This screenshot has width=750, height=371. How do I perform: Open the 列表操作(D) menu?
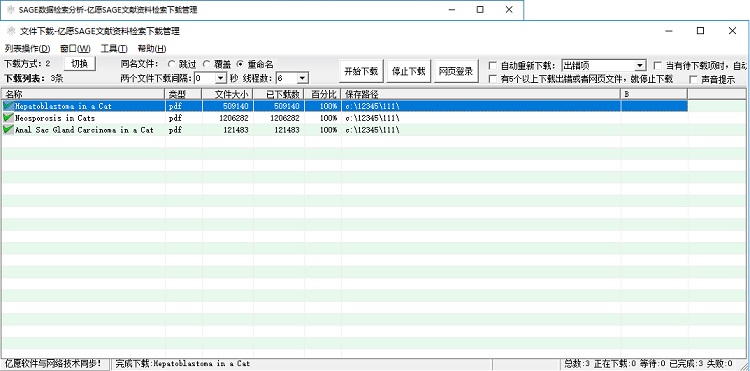pos(27,48)
